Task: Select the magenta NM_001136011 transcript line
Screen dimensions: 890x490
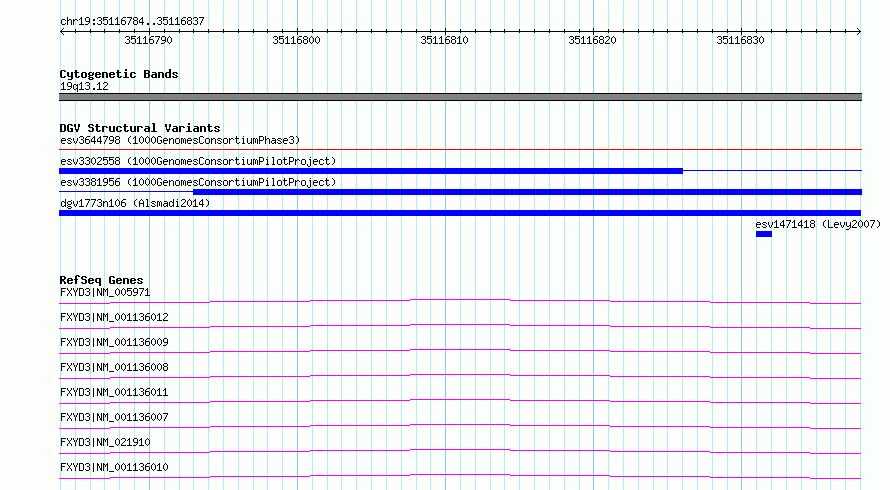Action: tap(460, 401)
